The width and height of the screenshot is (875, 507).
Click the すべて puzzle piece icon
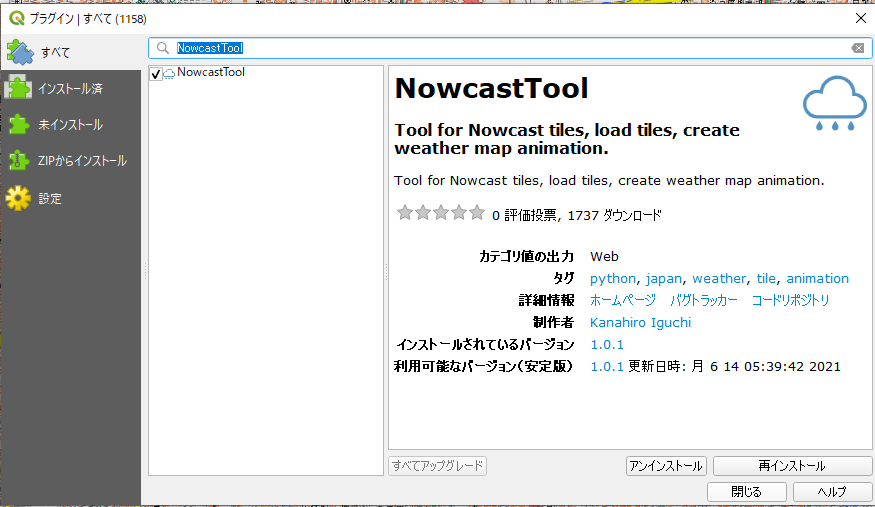20,52
